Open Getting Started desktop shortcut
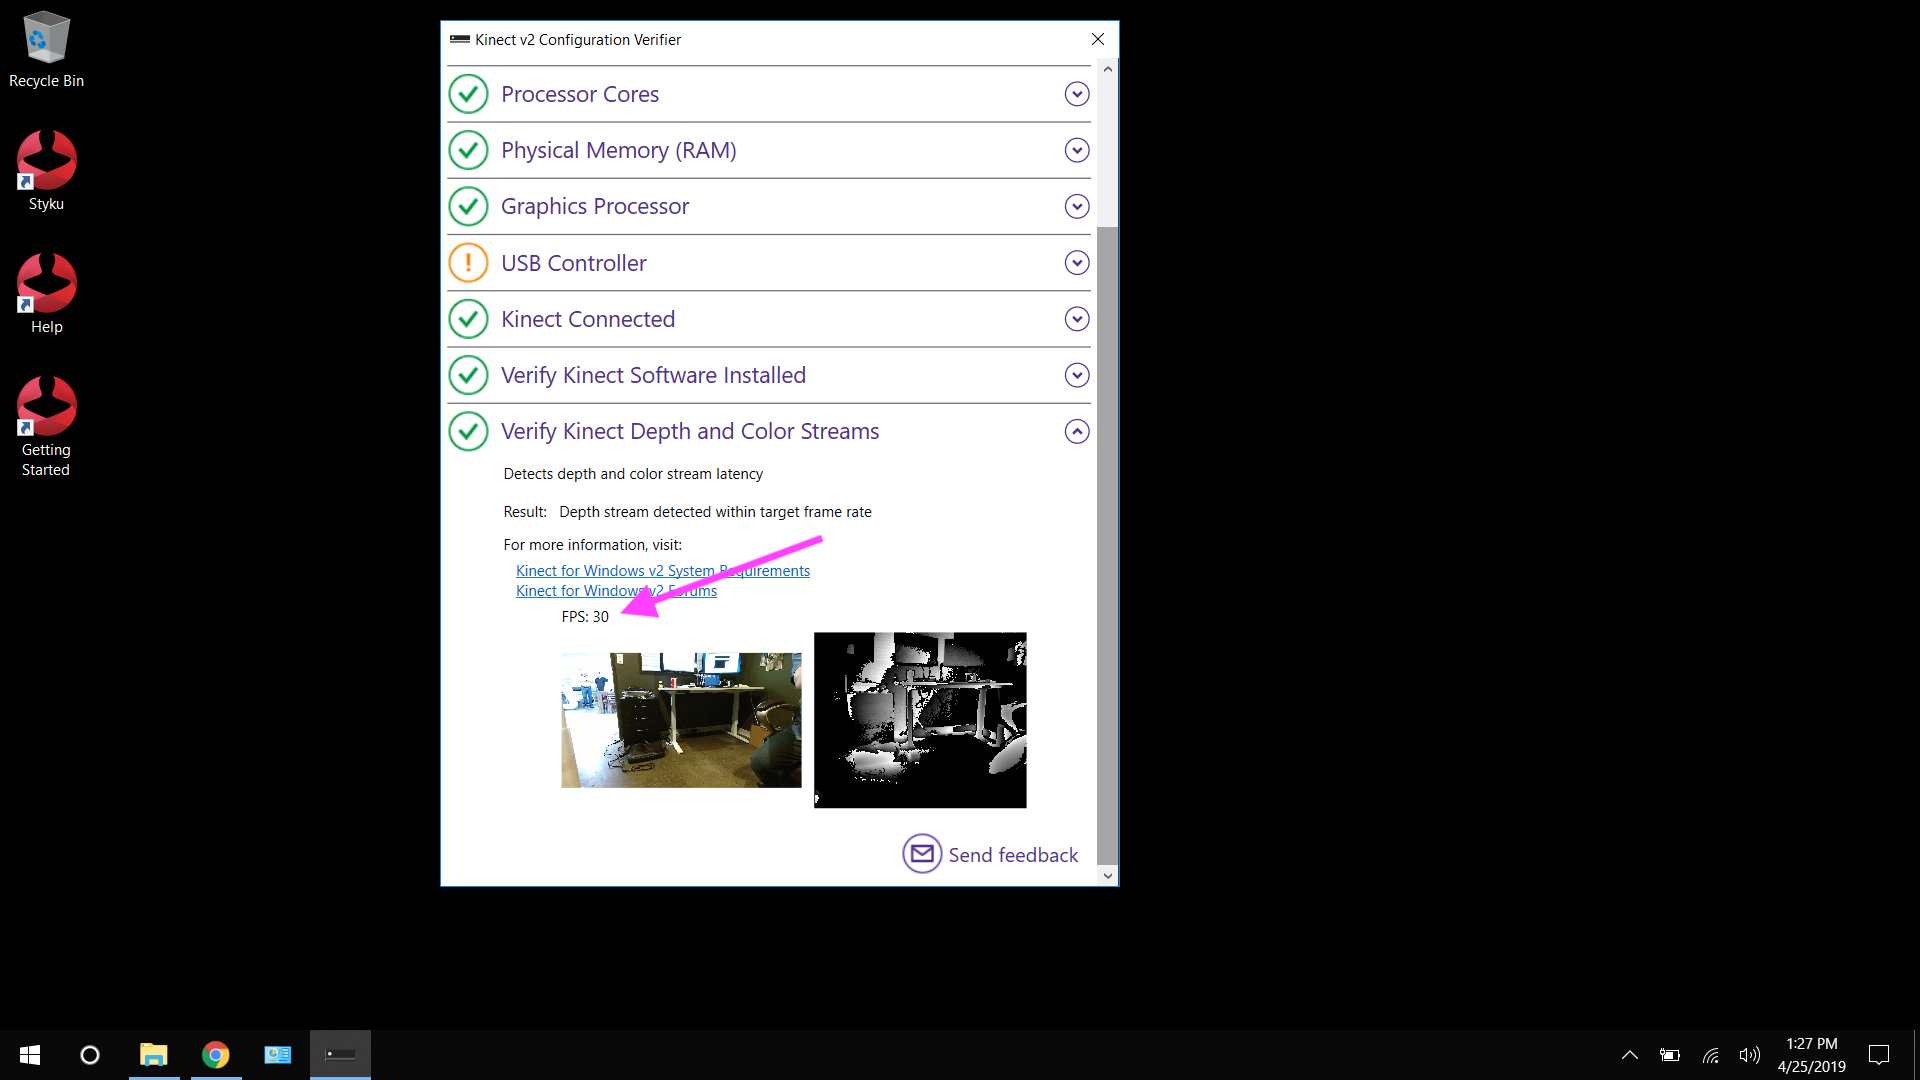Viewport: 1920px width, 1080px height. pos(46,425)
